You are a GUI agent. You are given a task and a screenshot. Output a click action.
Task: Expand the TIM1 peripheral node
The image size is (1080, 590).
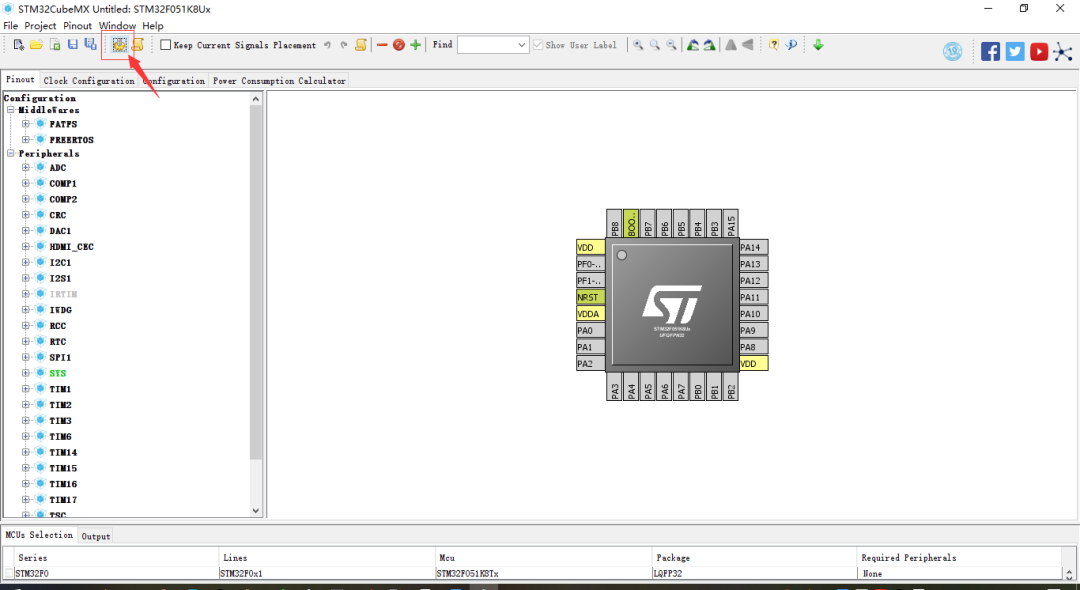(x=25, y=389)
